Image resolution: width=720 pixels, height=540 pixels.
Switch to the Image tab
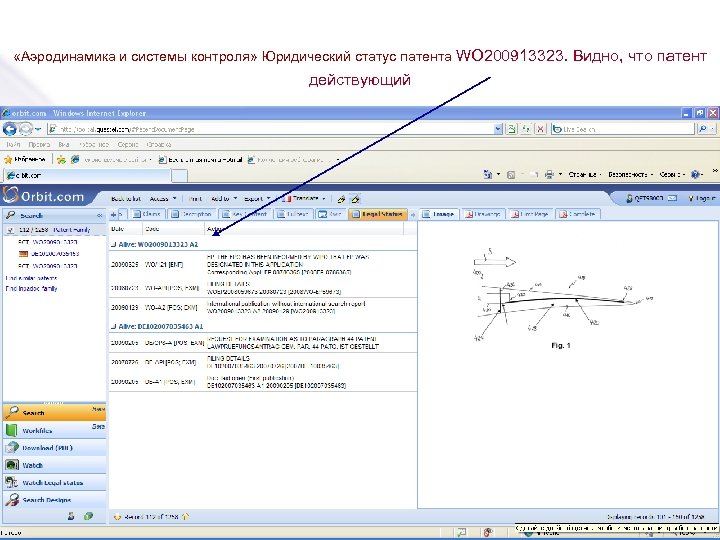coord(439,214)
